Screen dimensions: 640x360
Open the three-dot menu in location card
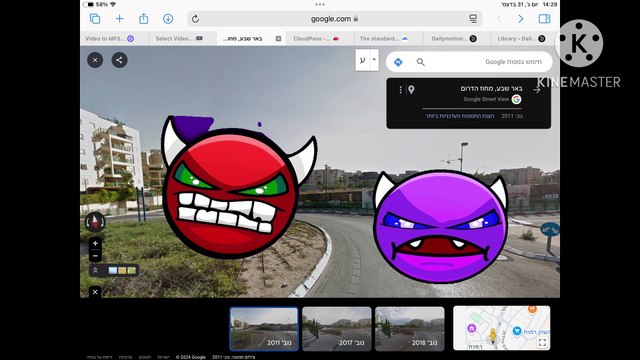click(400, 89)
